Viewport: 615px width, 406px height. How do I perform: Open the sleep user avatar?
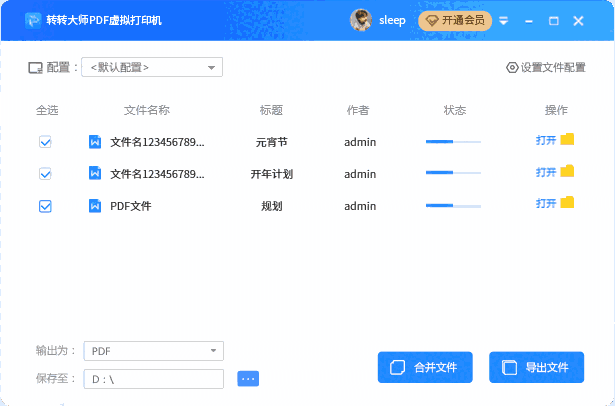tap(361, 20)
